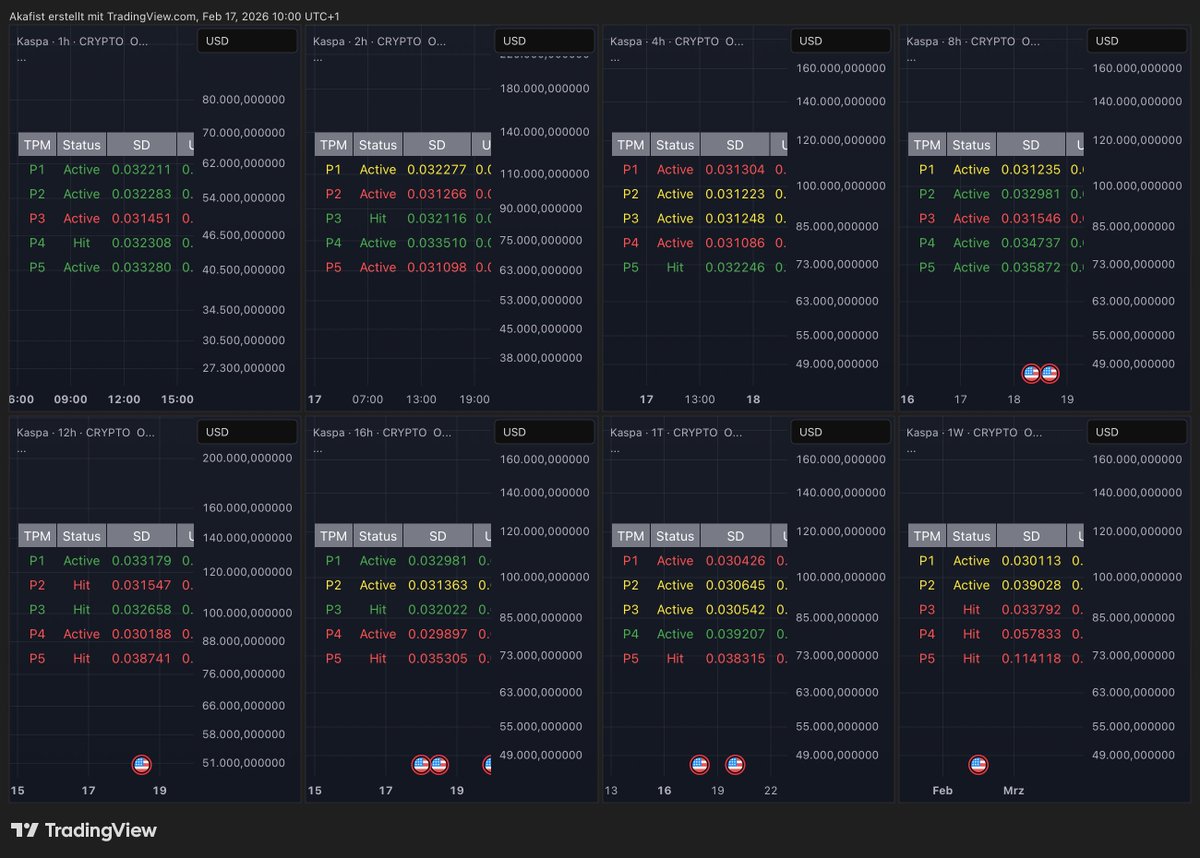Viewport: 1200px width, 858px height.
Task: Open the USD currency selector on Kaspa 12h chart
Action: click(247, 432)
